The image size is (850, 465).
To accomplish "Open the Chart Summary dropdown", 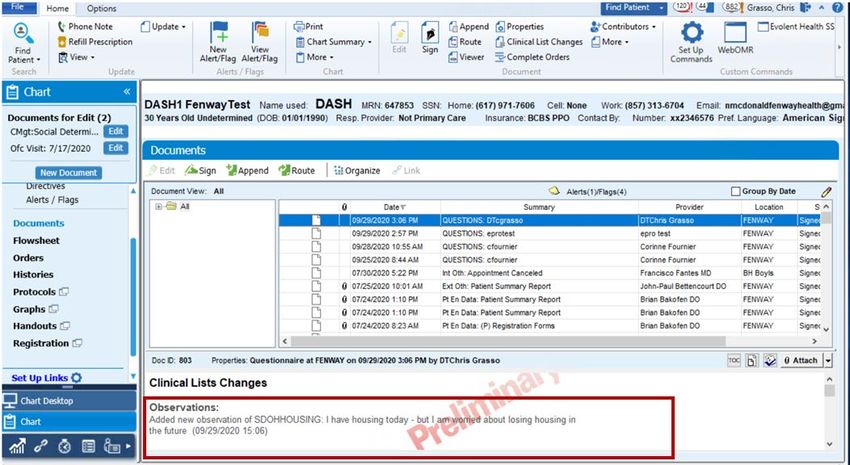I will 334,42.
